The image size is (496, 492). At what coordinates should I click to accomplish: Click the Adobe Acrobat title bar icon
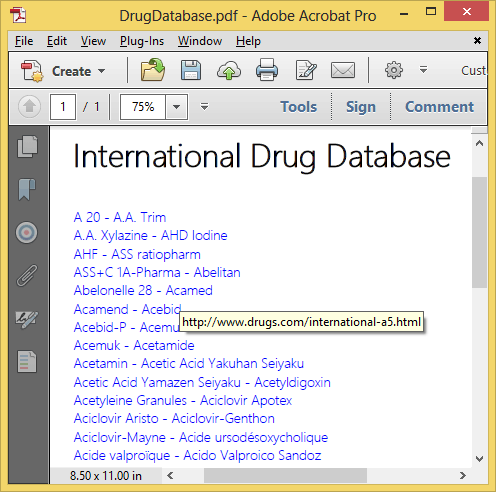click(x=18, y=15)
